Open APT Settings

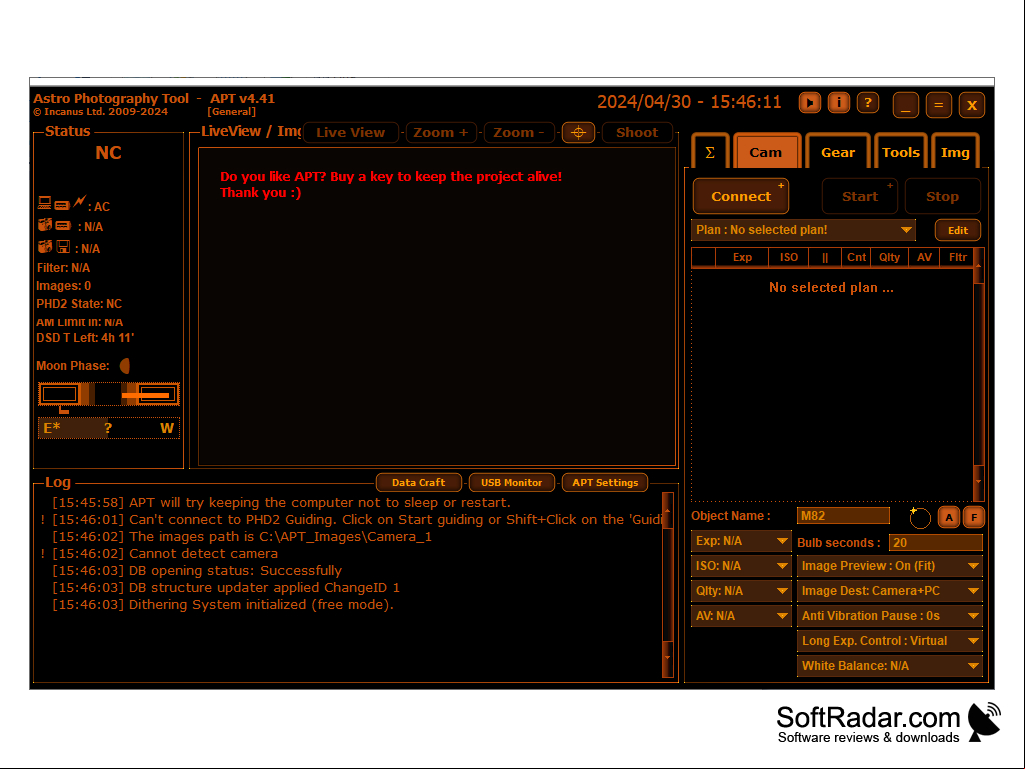pos(605,483)
